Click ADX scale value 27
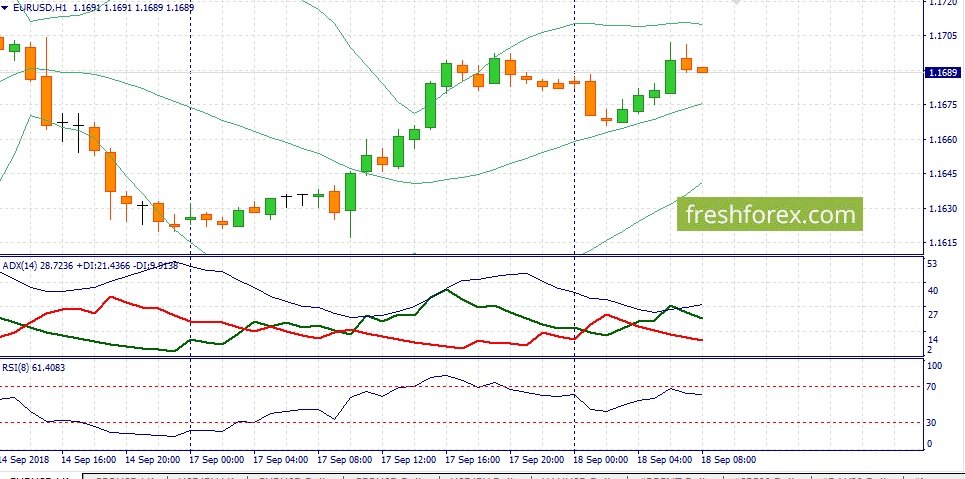 click(x=932, y=315)
